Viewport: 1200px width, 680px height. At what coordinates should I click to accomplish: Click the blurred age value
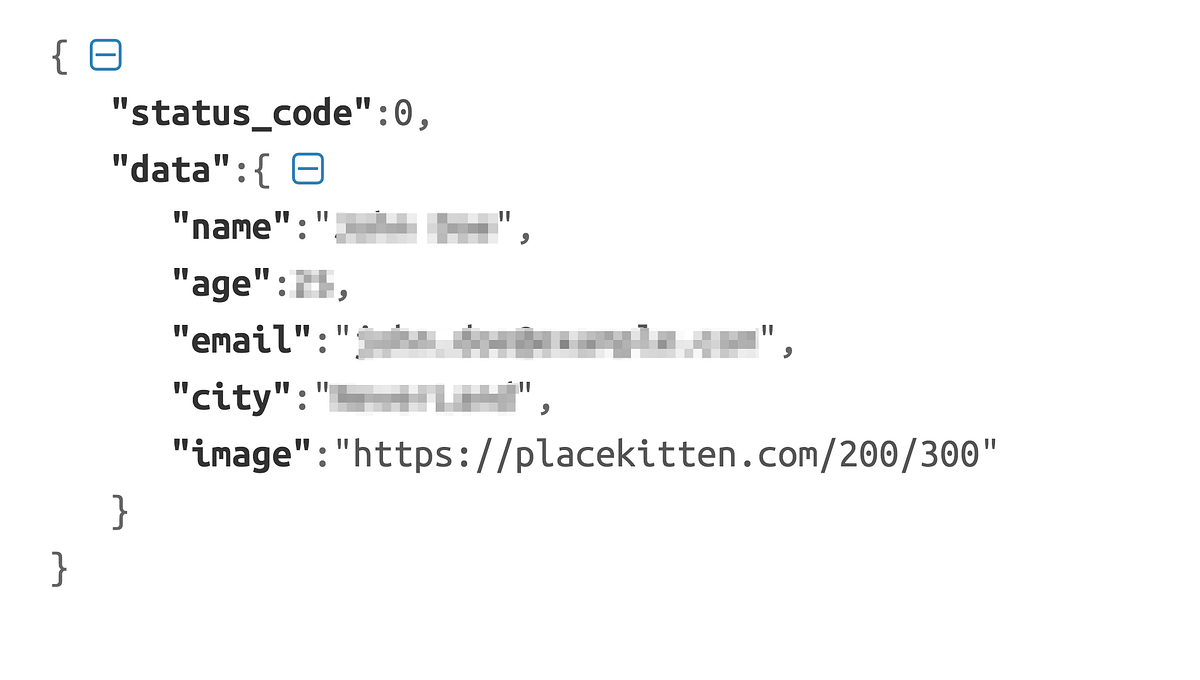pyautogui.click(x=313, y=285)
